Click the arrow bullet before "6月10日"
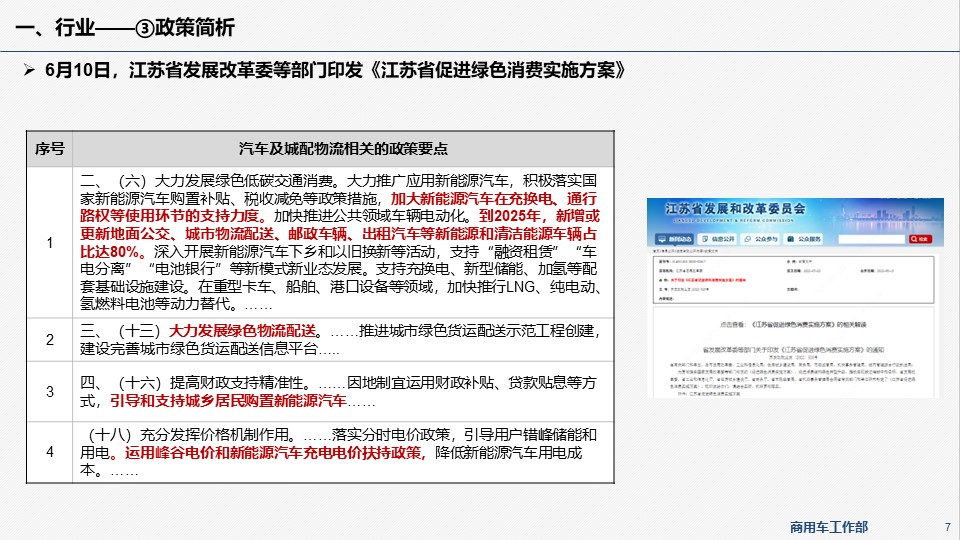 29,70
